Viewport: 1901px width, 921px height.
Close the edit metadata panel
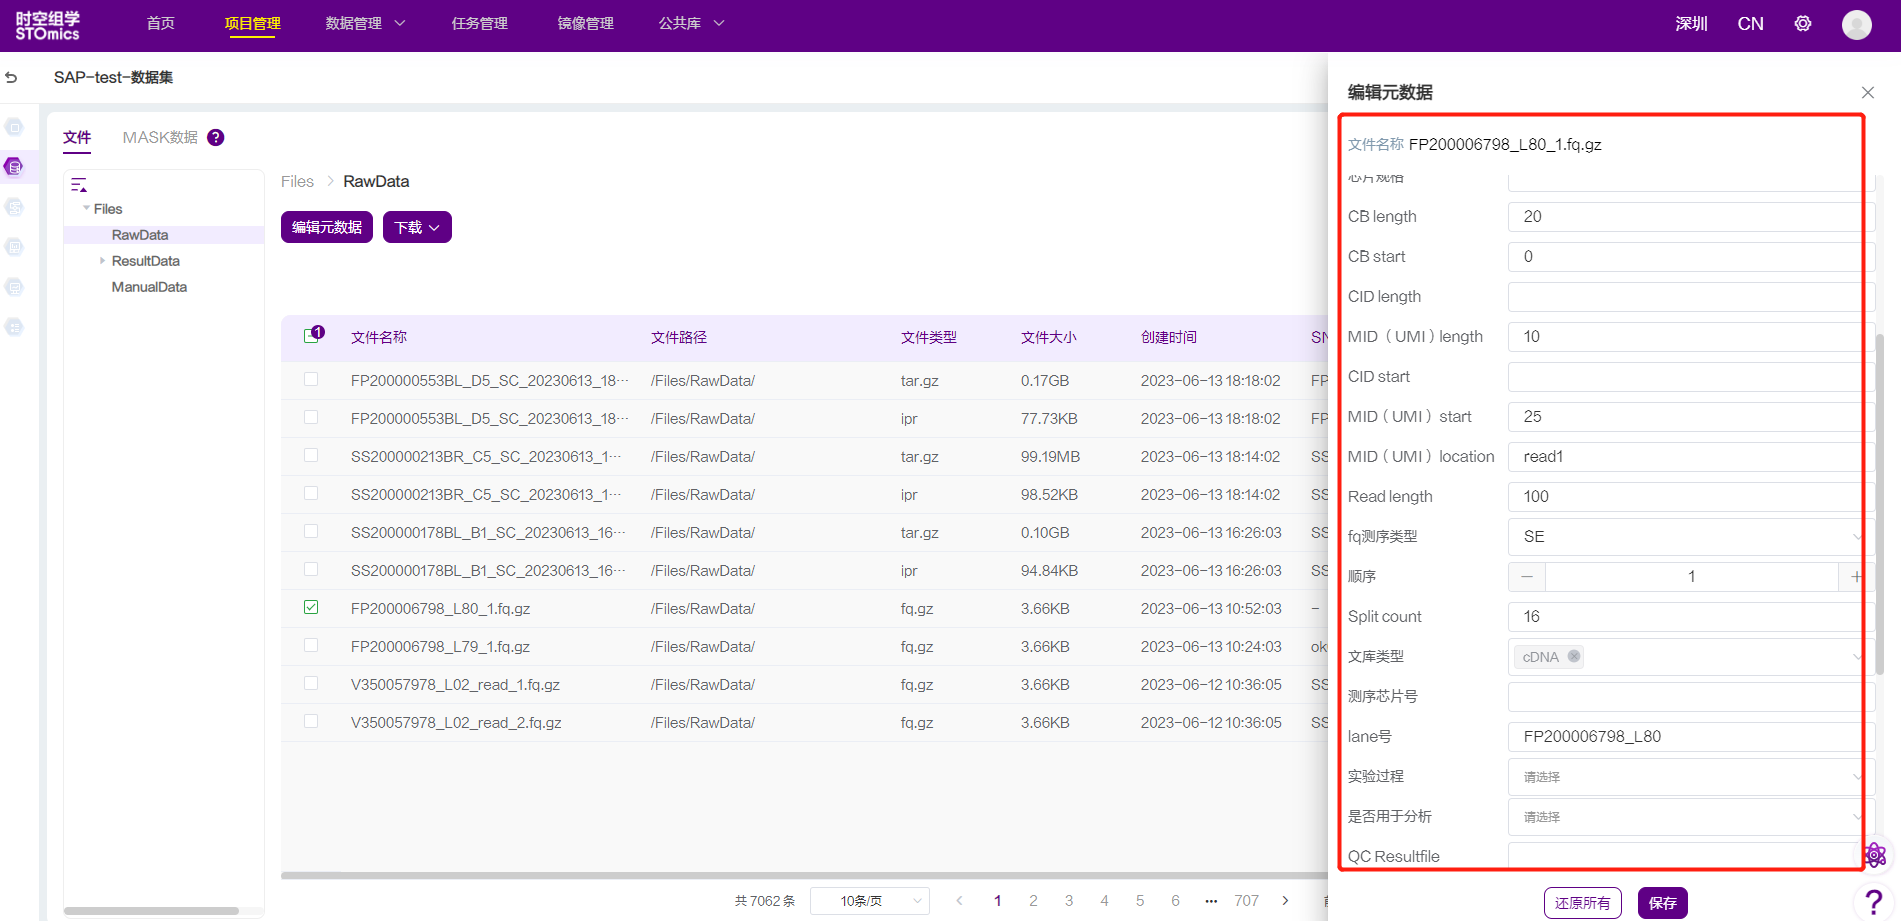click(1867, 93)
